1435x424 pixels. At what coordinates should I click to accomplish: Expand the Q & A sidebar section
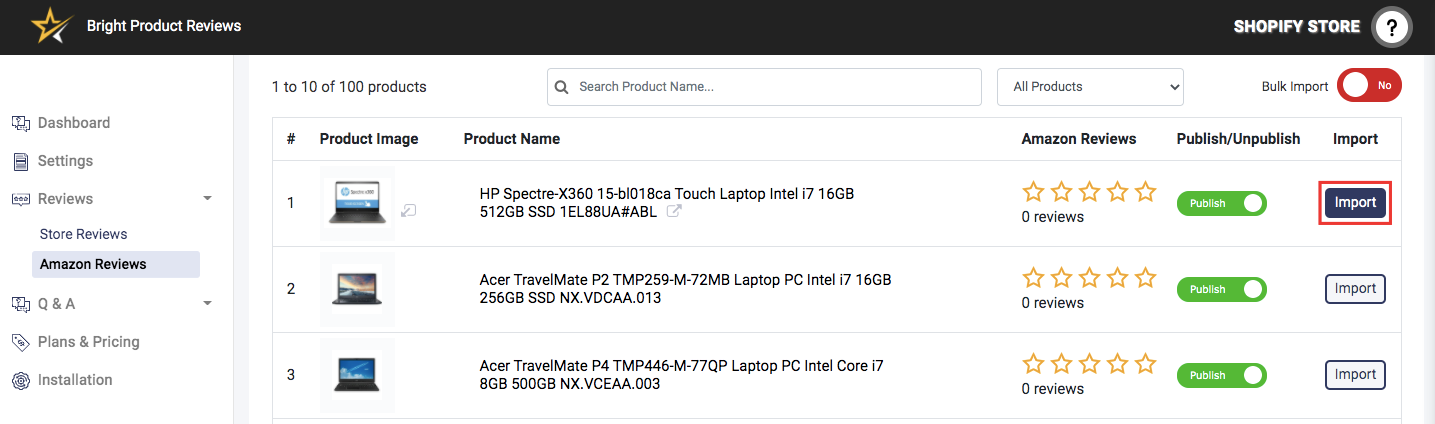pyautogui.click(x=207, y=303)
